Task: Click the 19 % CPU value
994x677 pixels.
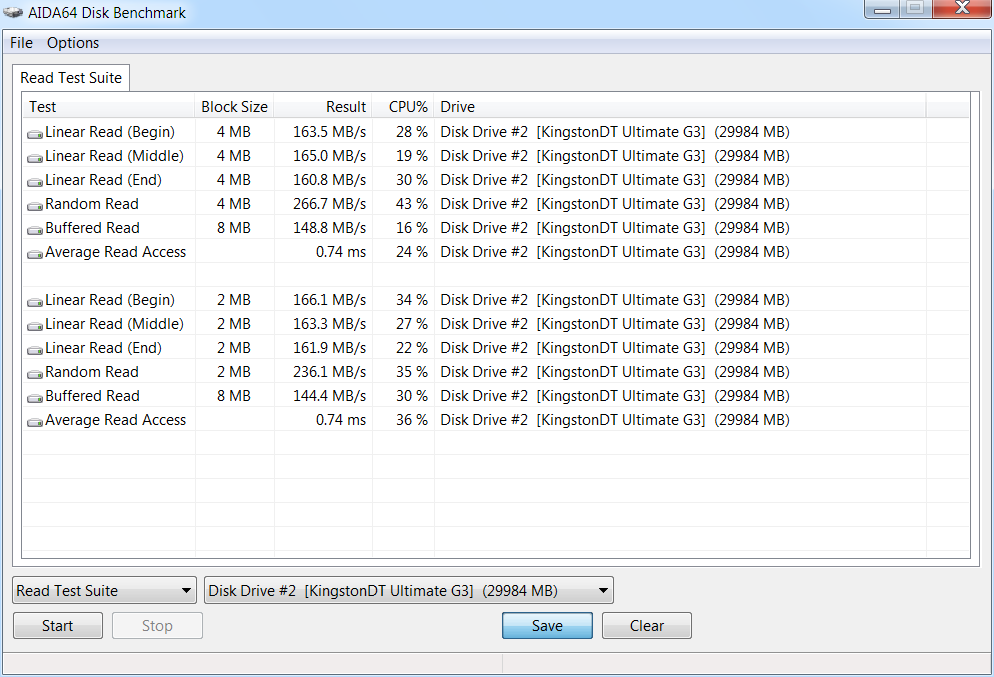Action: pyautogui.click(x=412, y=156)
